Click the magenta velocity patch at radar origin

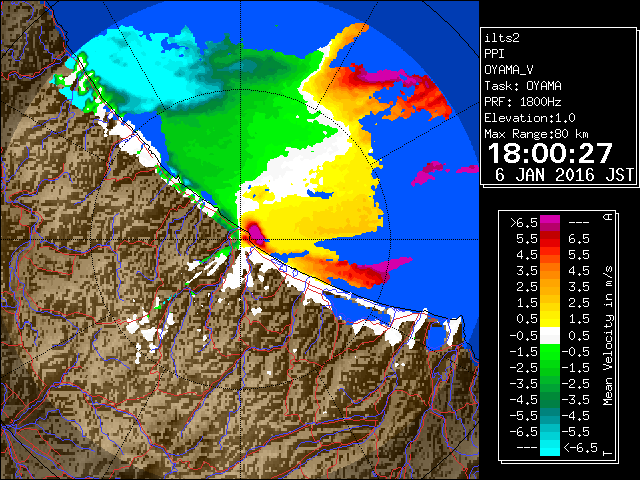click(x=256, y=233)
